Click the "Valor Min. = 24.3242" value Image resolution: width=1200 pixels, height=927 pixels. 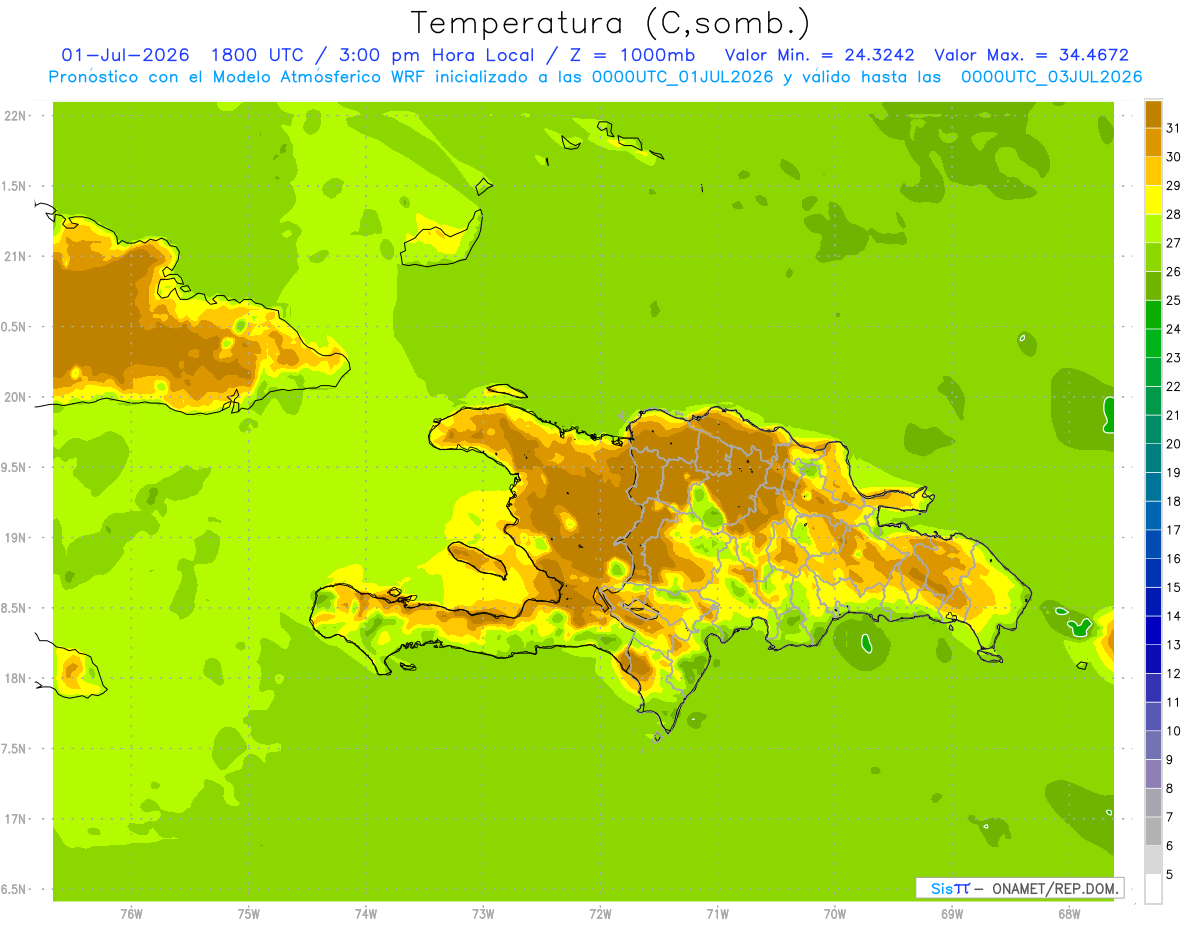(x=820, y=55)
